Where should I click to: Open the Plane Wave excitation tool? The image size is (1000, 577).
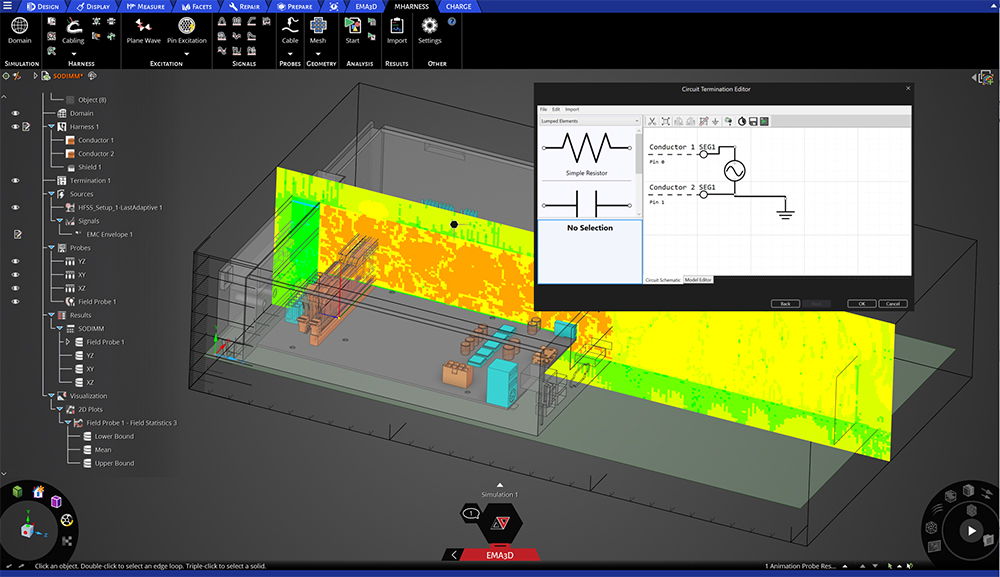click(143, 32)
